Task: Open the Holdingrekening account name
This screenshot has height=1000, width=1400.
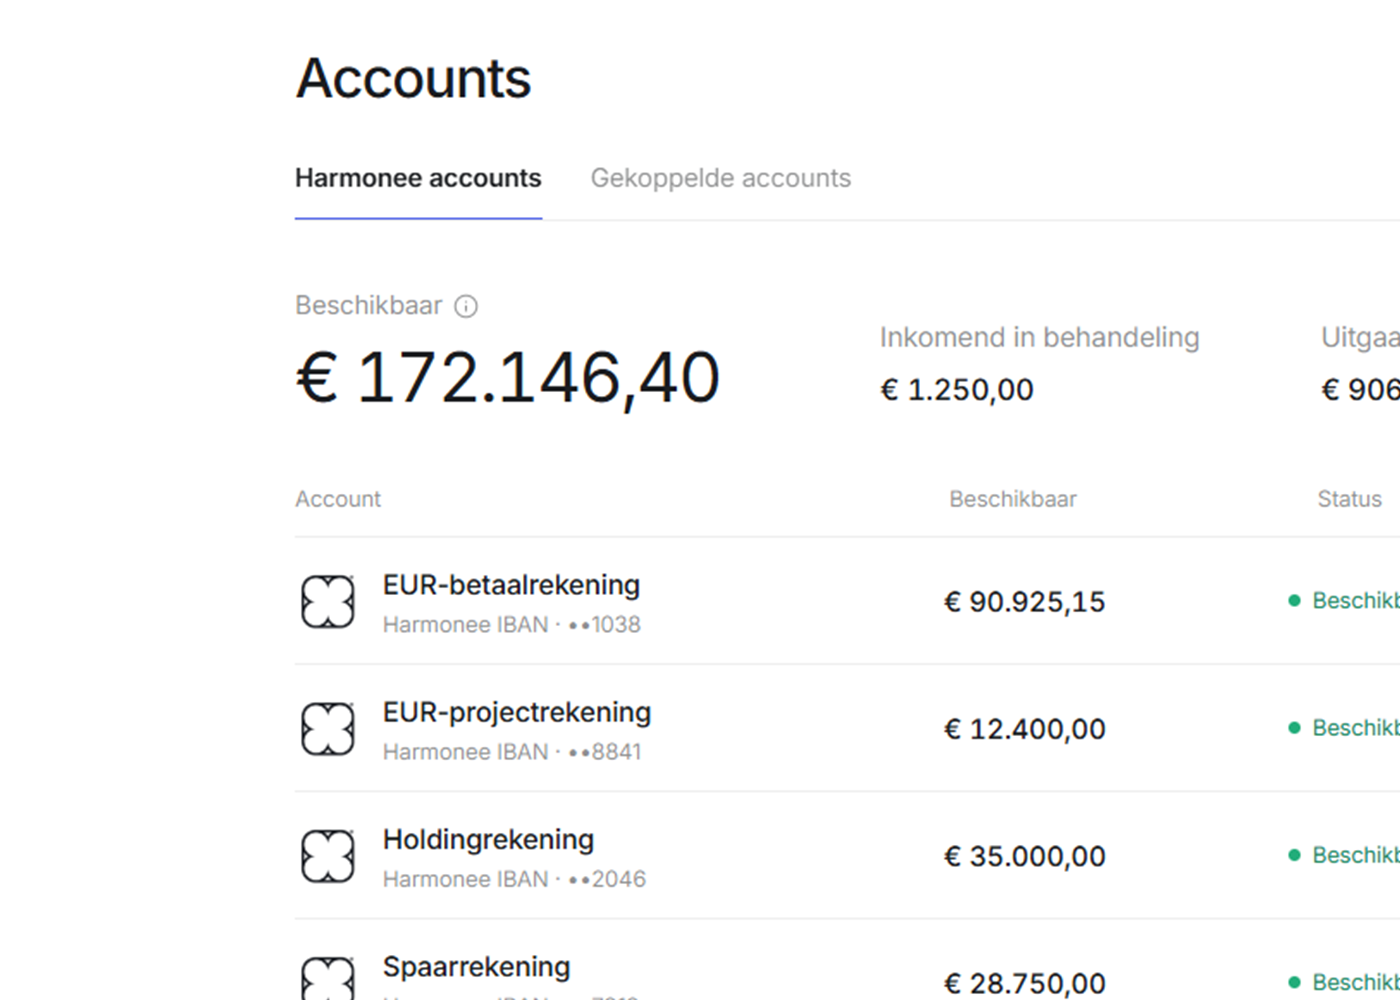Action: click(x=488, y=839)
